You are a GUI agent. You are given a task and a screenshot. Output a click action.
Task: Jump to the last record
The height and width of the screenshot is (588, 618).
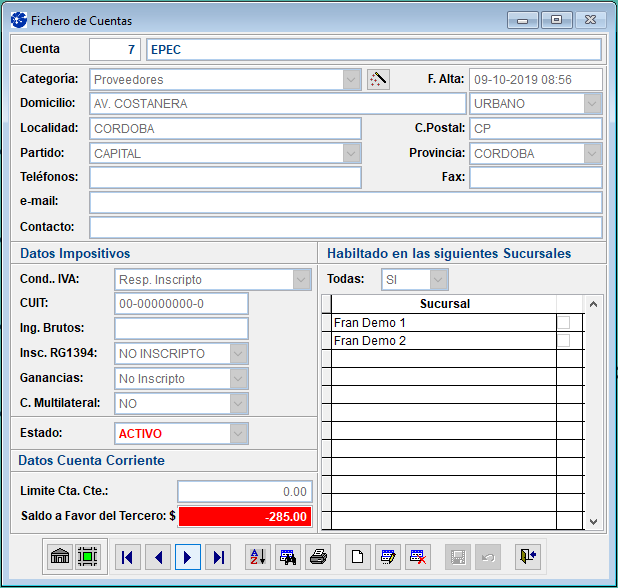(x=219, y=557)
